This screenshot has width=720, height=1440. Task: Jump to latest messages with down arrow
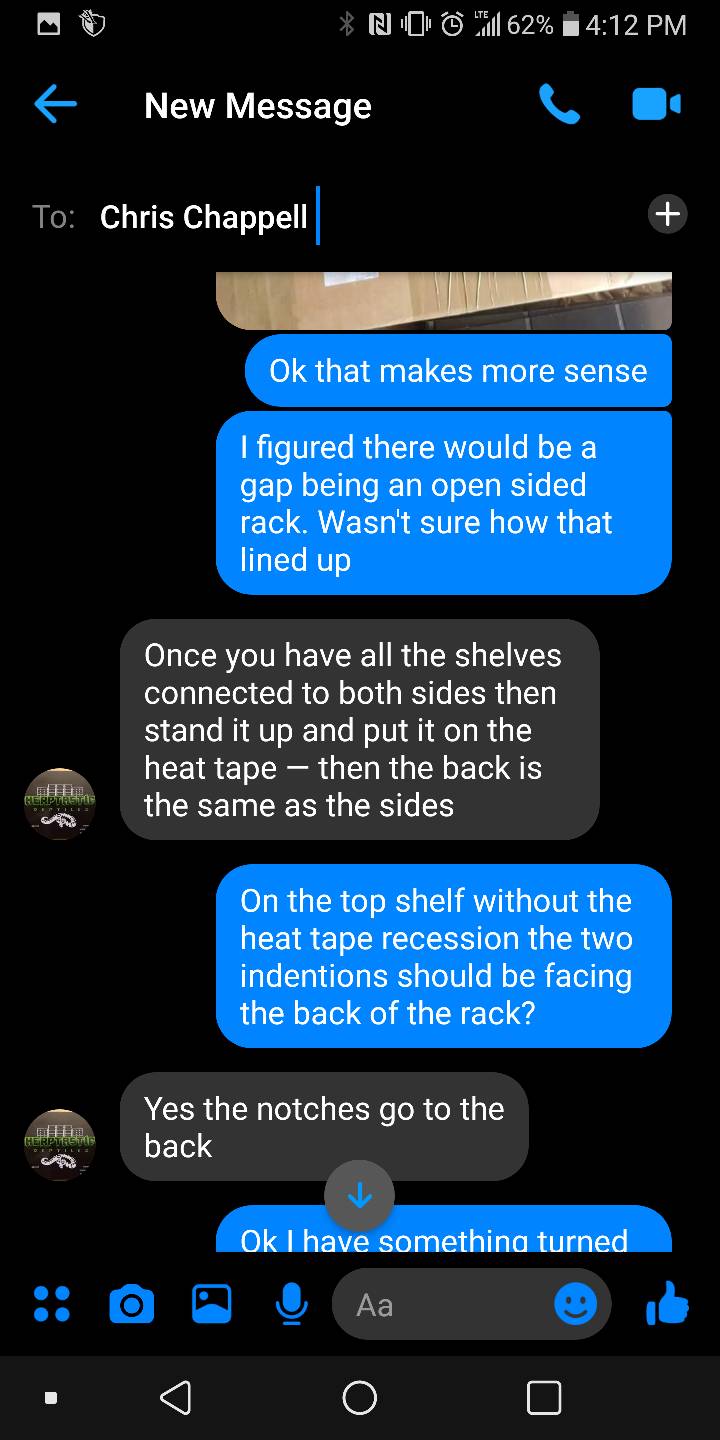(360, 1195)
